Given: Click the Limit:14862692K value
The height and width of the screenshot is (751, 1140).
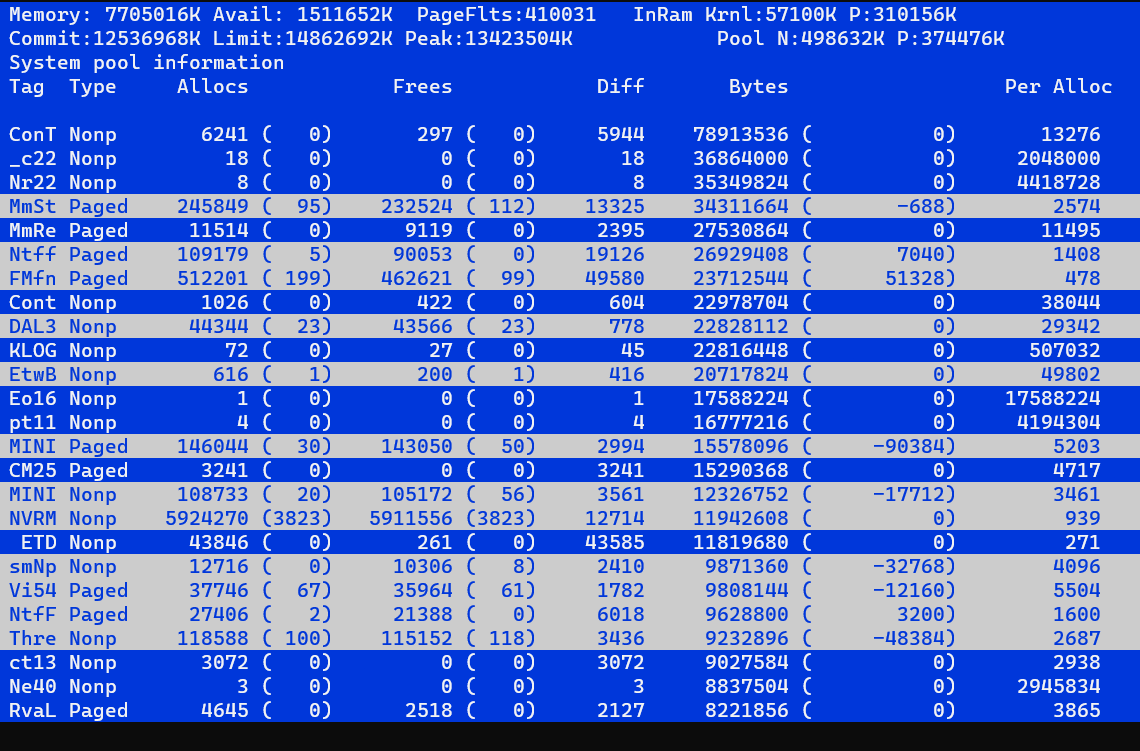Looking at the screenshot, I should tap(302, 39).
